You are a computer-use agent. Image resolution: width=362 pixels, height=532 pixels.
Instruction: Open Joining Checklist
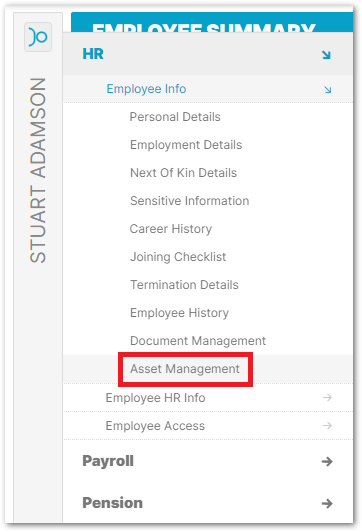click(x=178, y=257)
